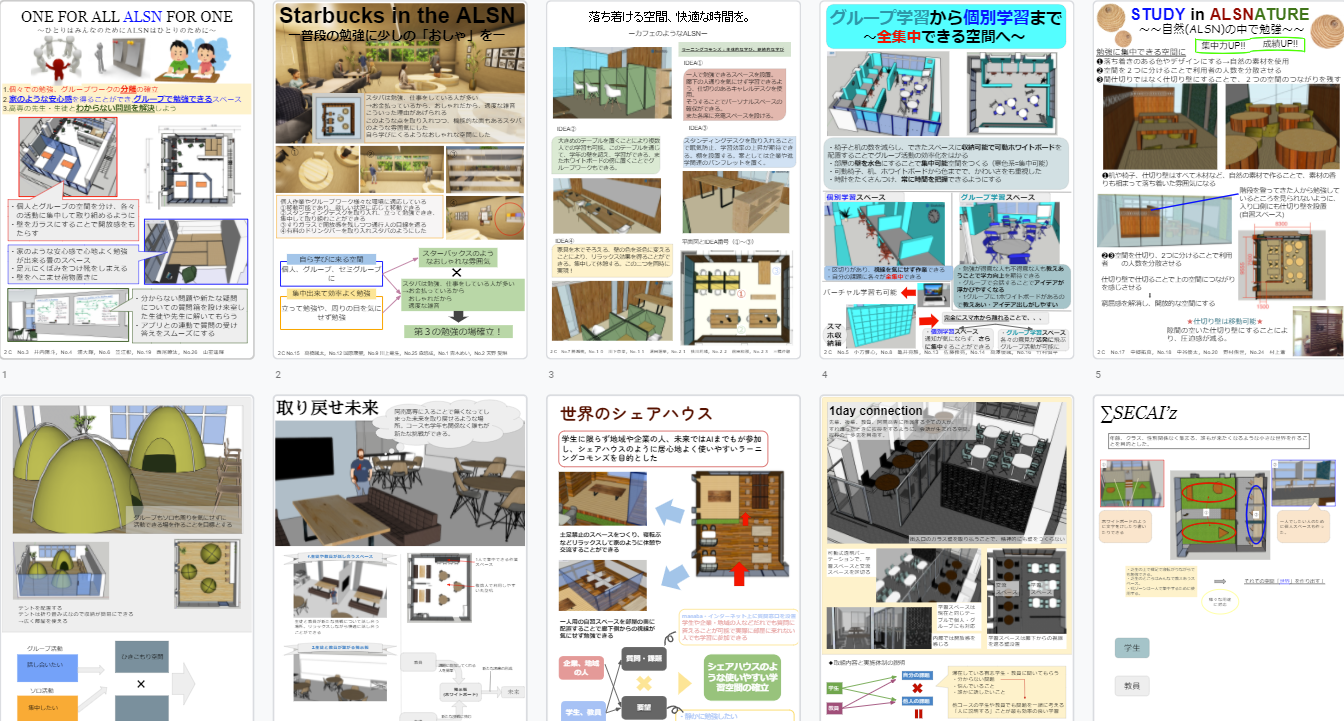This screenshot has height=721, width=1344.
Task: Select the slide showing green dome tents
Action: pos(127,558)
